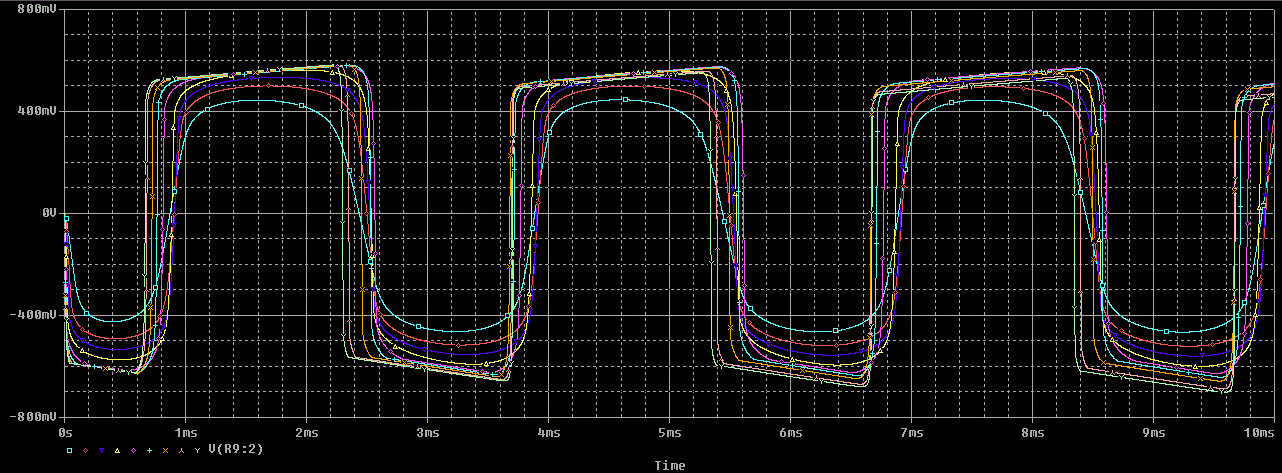Image resolution: width=1282 pixels, height=473 pixels.
Task: Click the cyan square legend marker
Action: point(70,450)
